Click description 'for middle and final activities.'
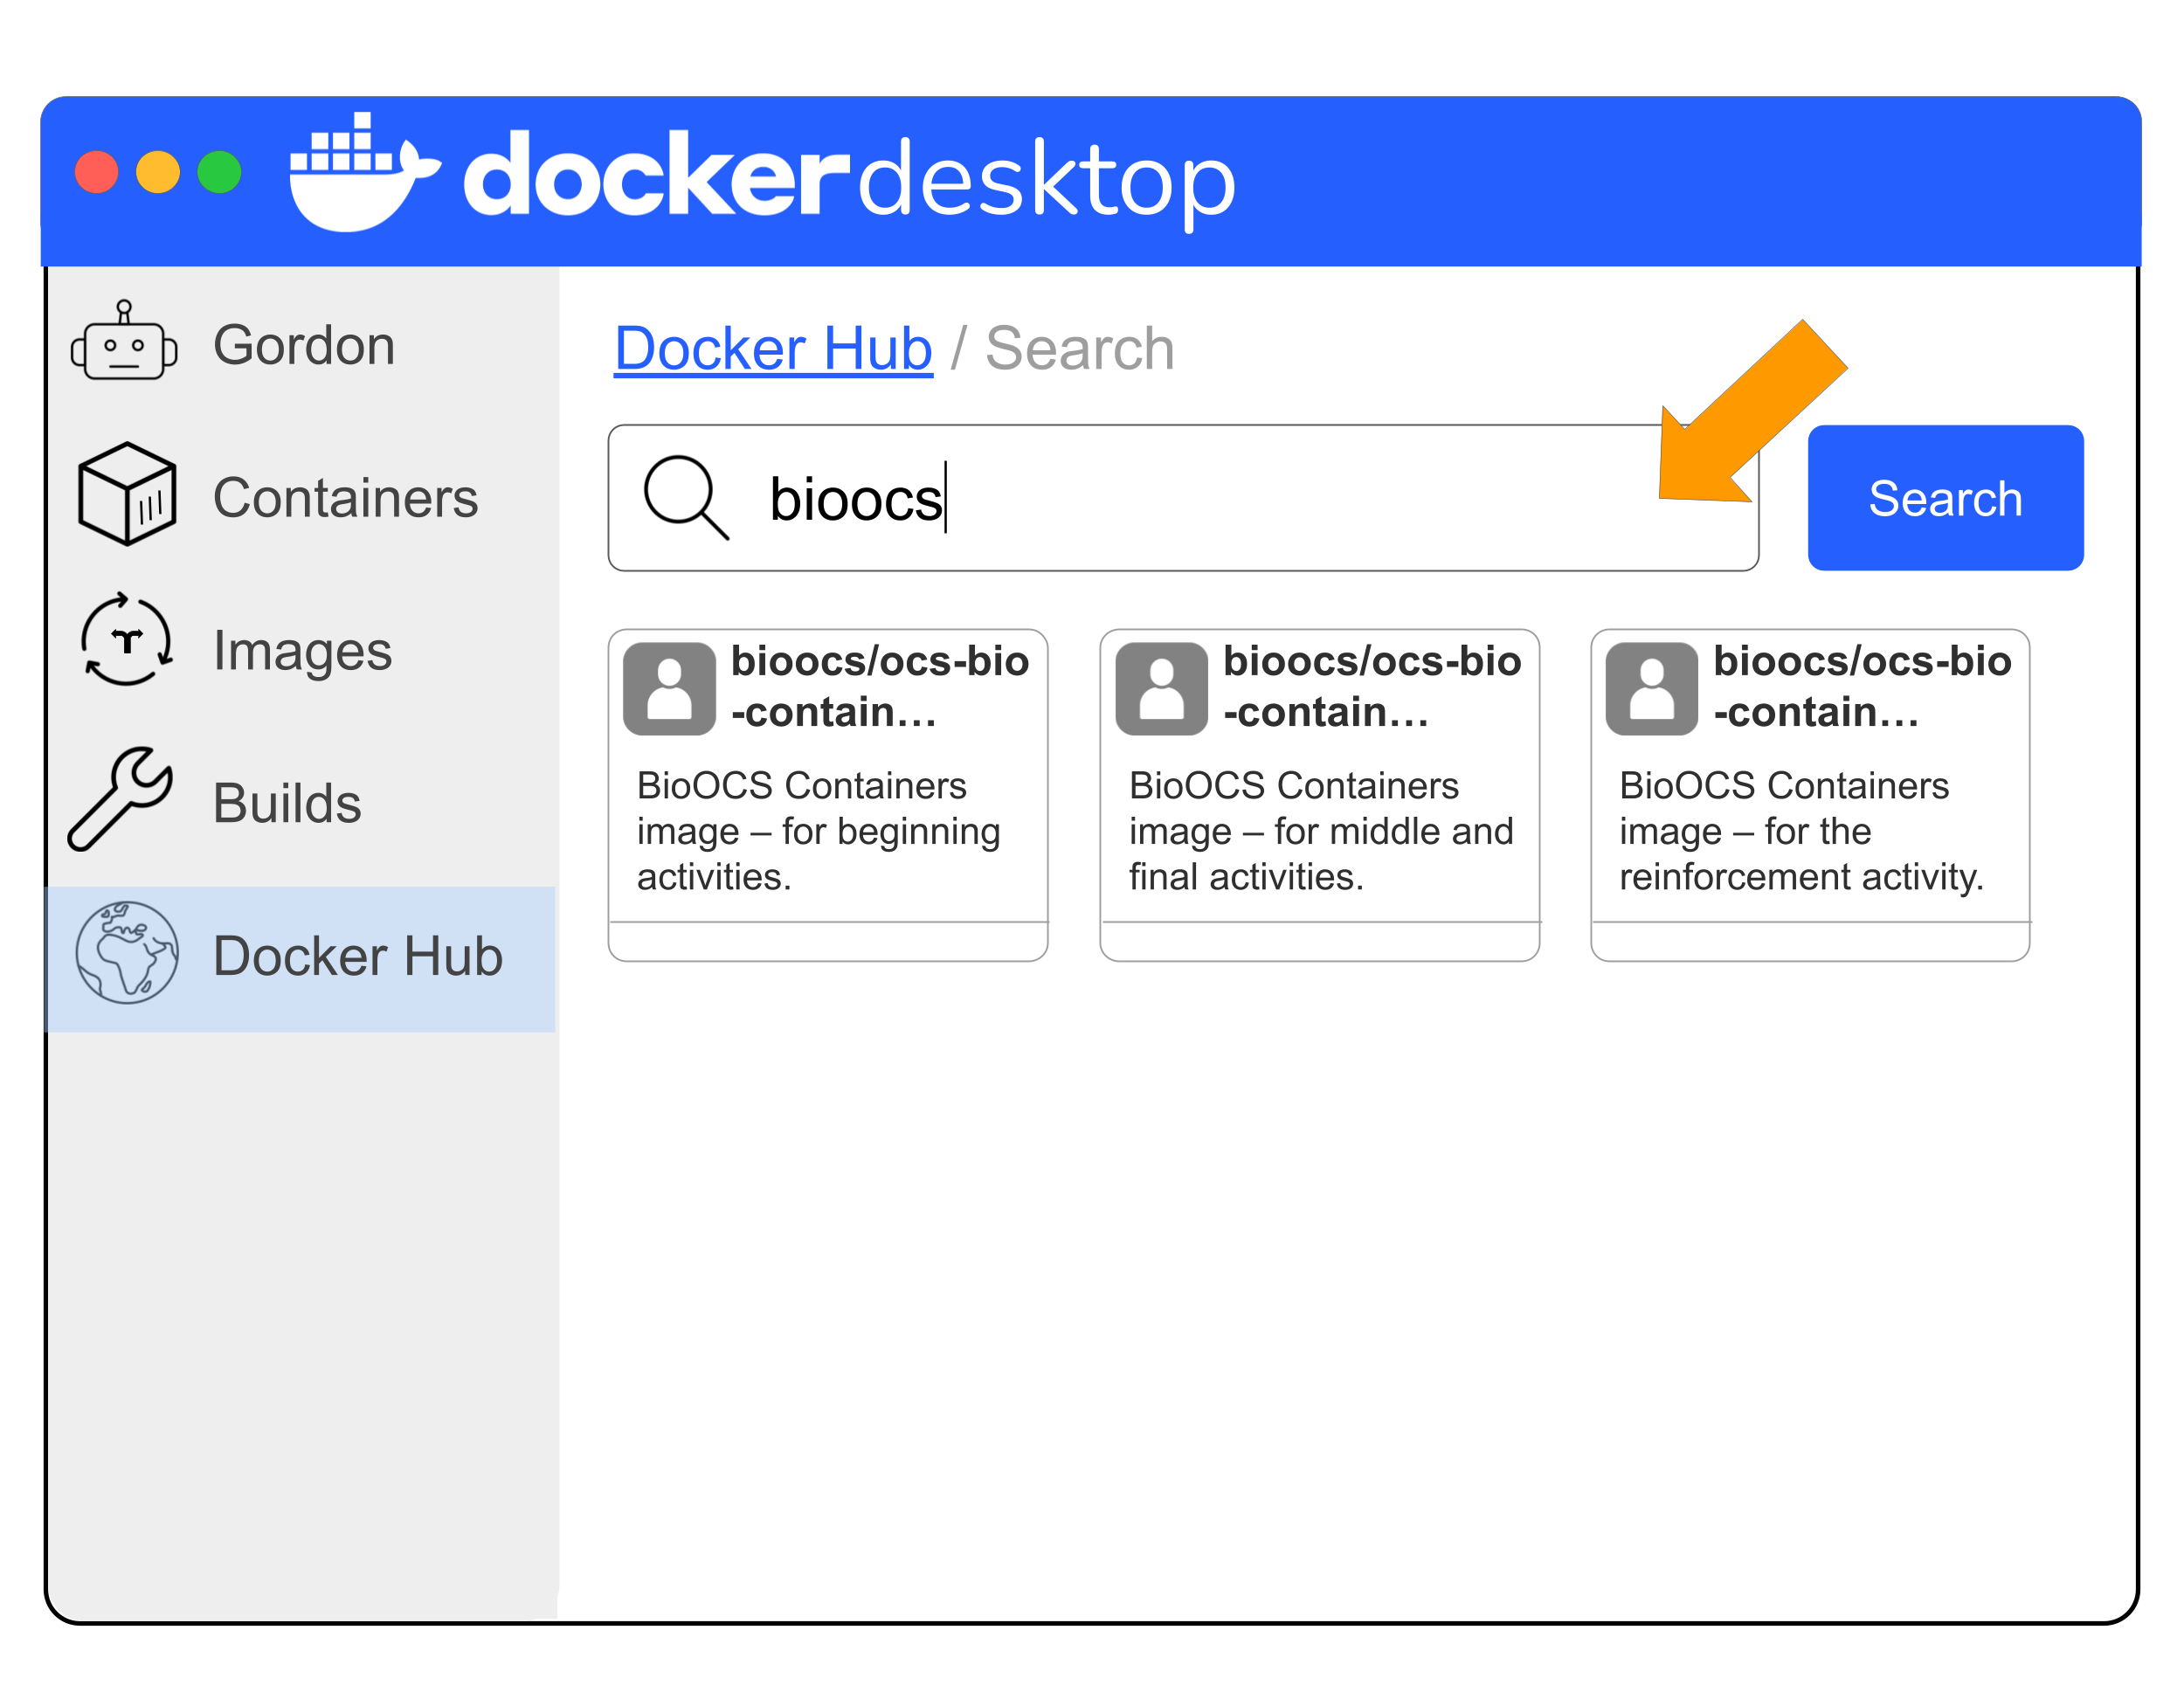The height and width of the screenshot is (1706, 2184). pyautogui.click(x=1321, y=831)
